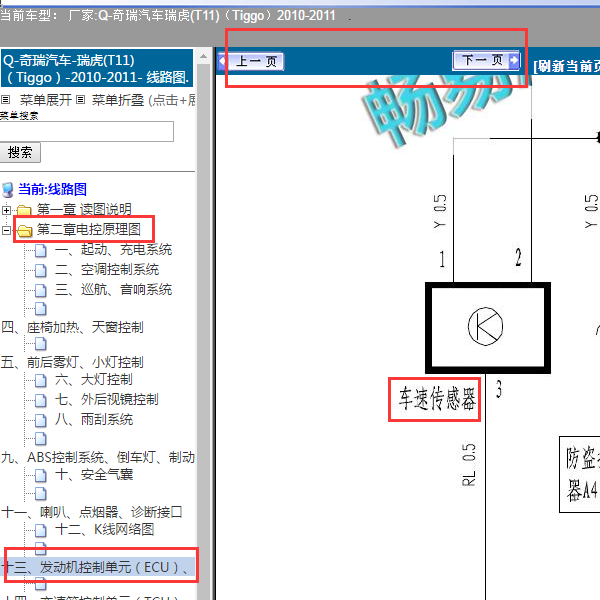Collapse the 第二章电控原理图 minus toggle
The width and height of the screenshot is (600, 600).
[6, 230]
